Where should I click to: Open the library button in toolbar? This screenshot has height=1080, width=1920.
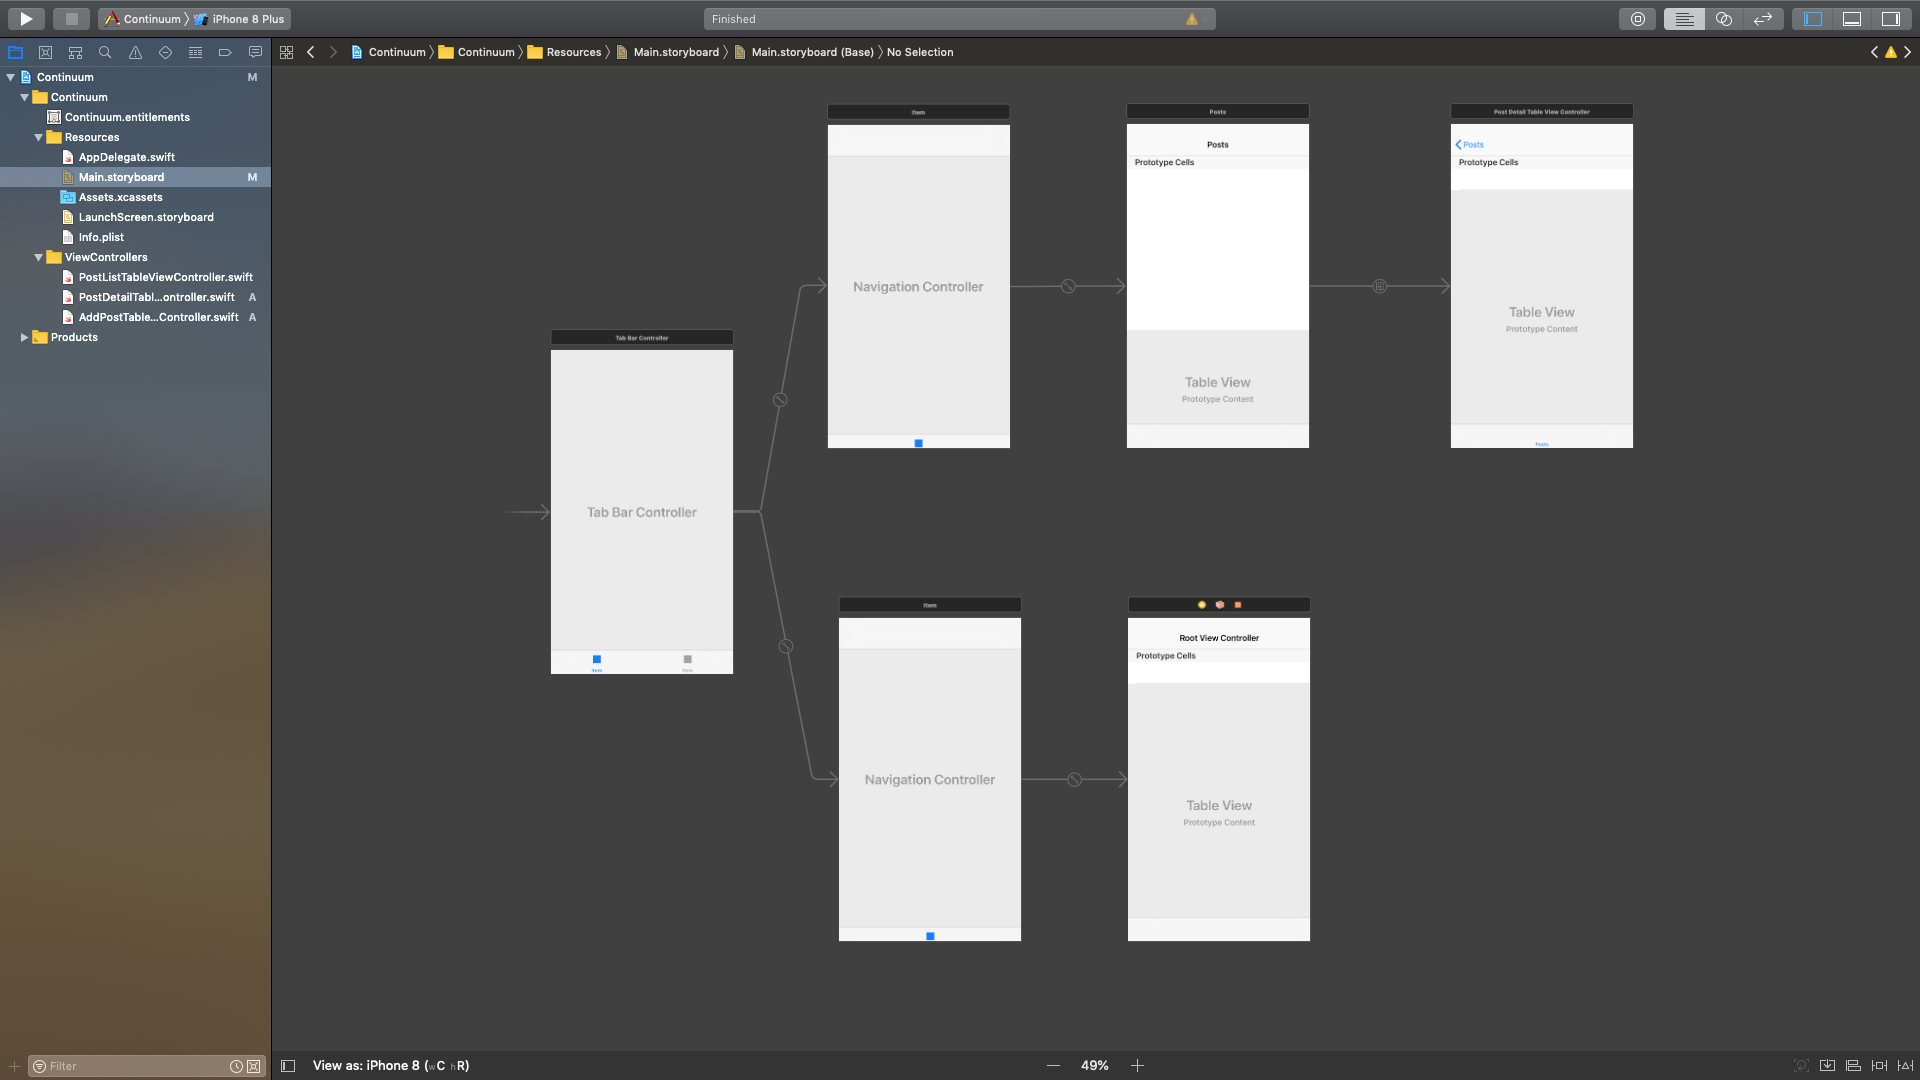click(1637, 19)
